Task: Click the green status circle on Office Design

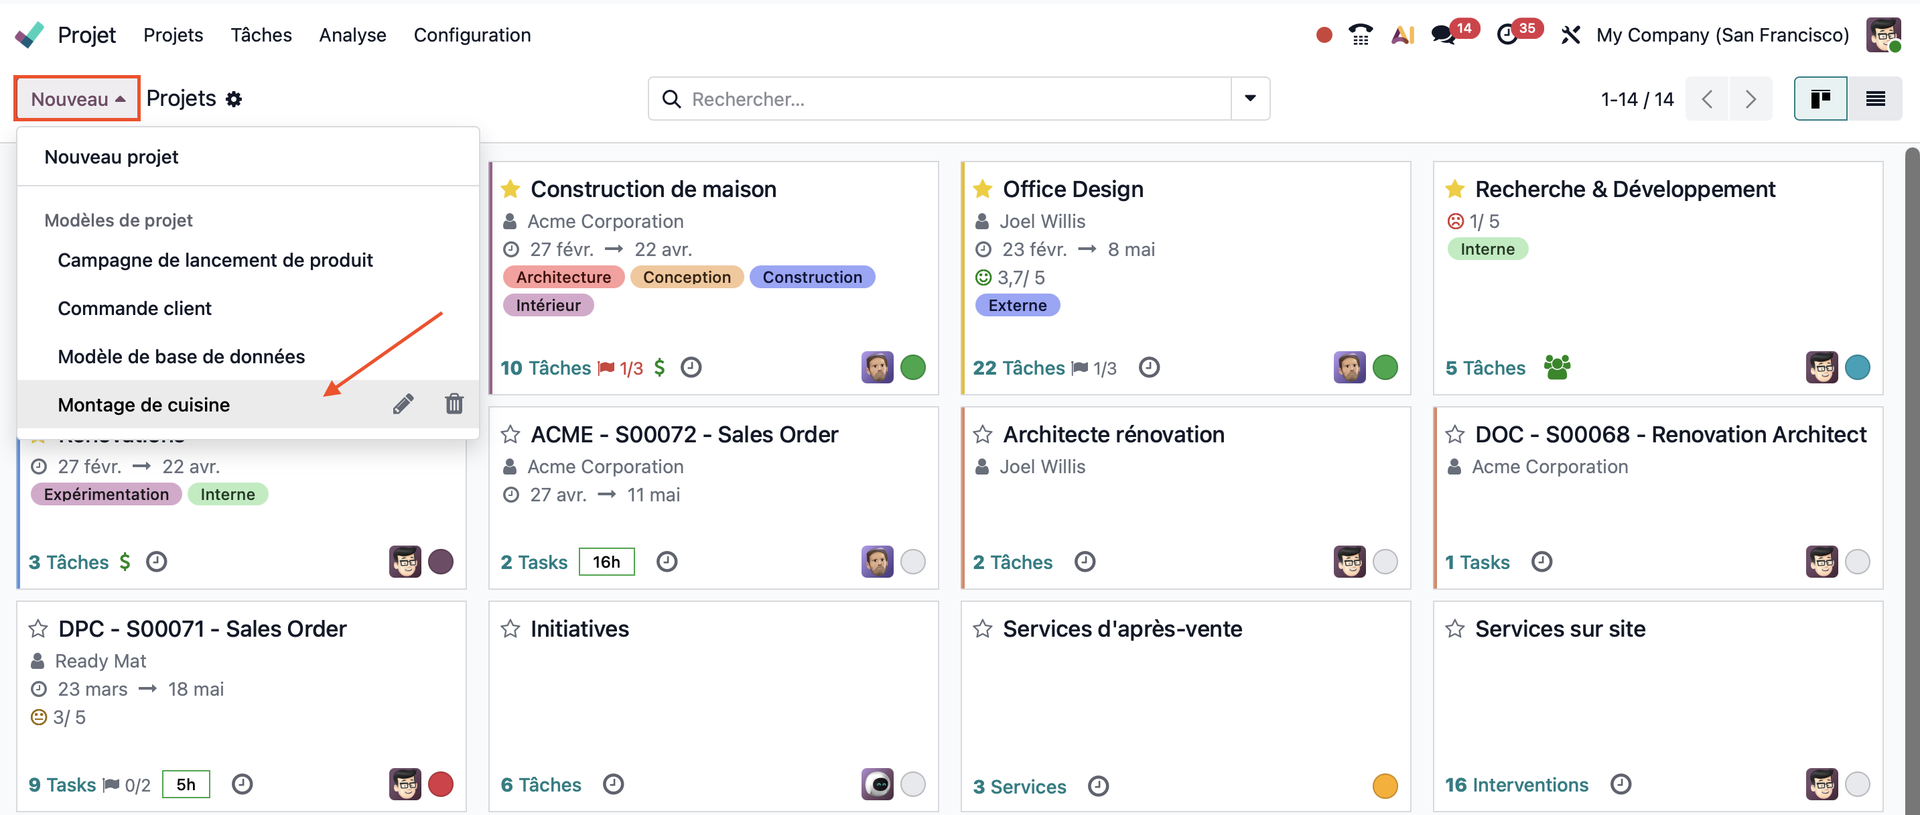Action: pyautogui.click(x=1385, y=368)
